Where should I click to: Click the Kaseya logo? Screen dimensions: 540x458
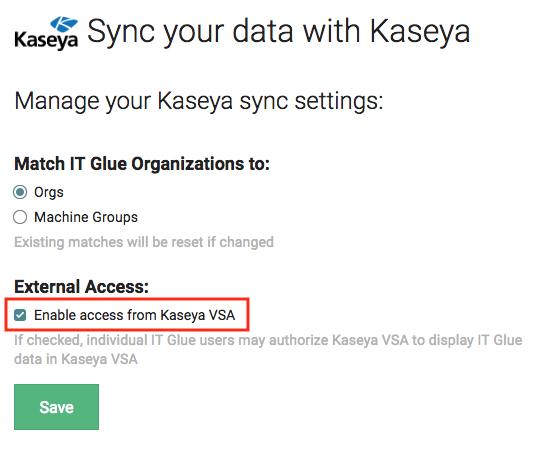coord(46,33)
